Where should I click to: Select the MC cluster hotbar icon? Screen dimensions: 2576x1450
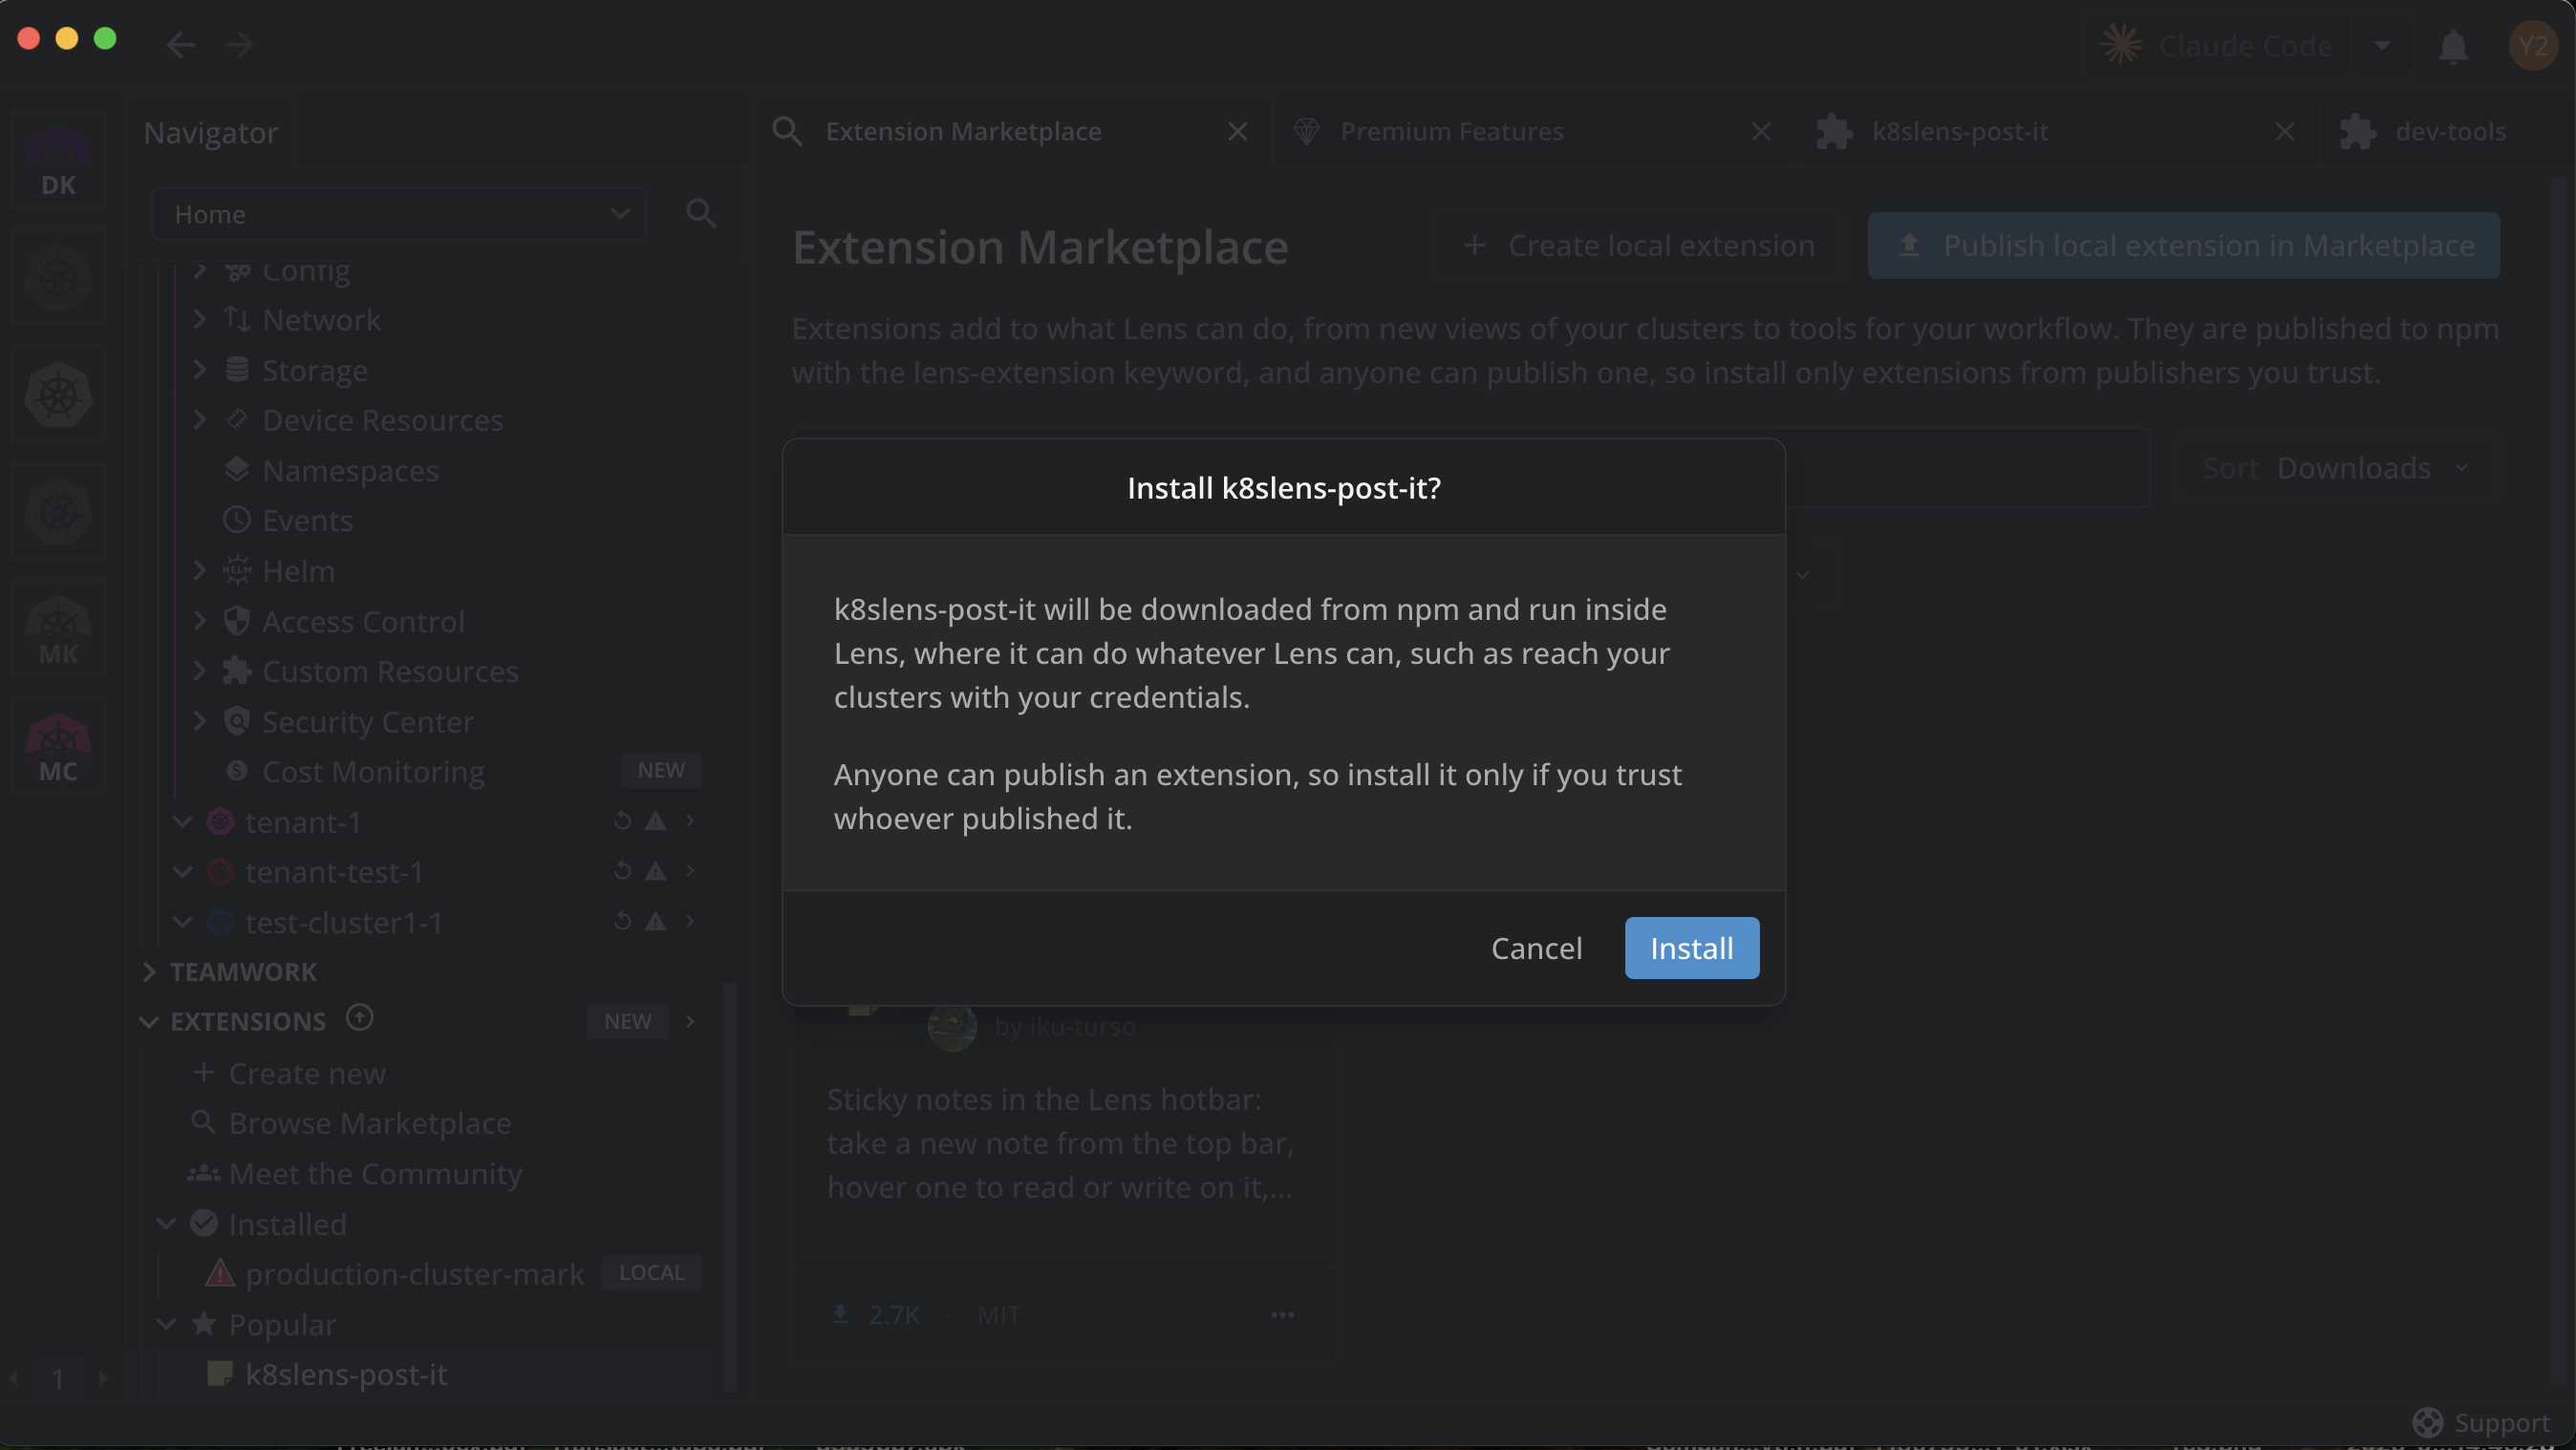(58, 747)
